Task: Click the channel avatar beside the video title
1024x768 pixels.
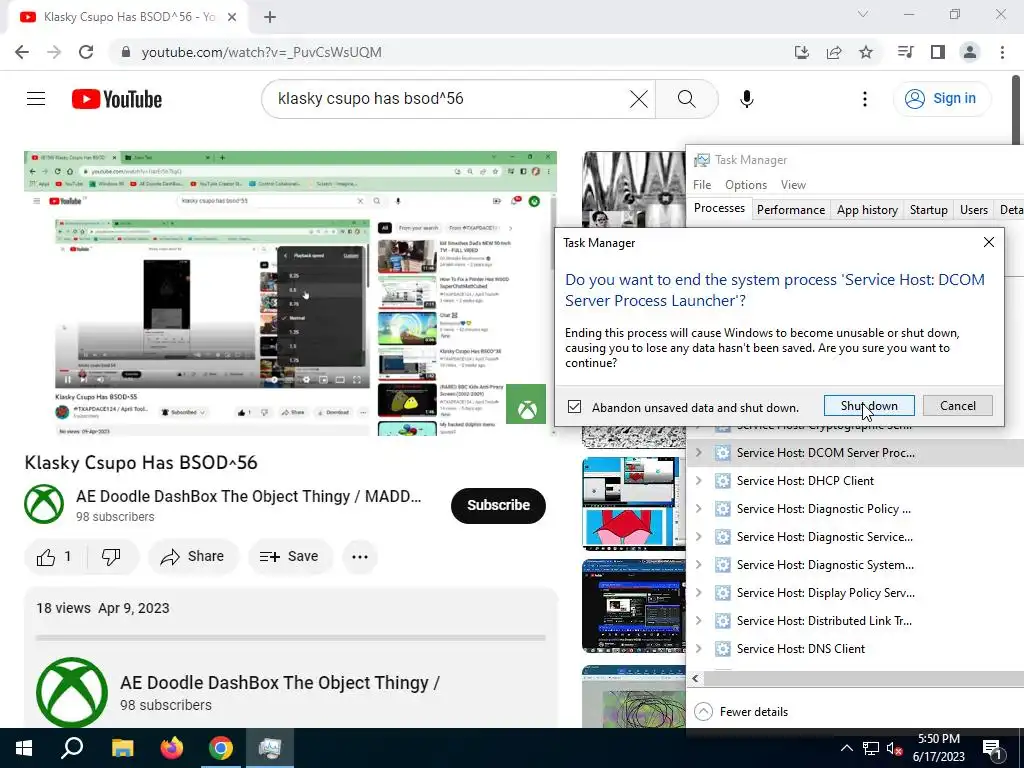Action: 44,504
